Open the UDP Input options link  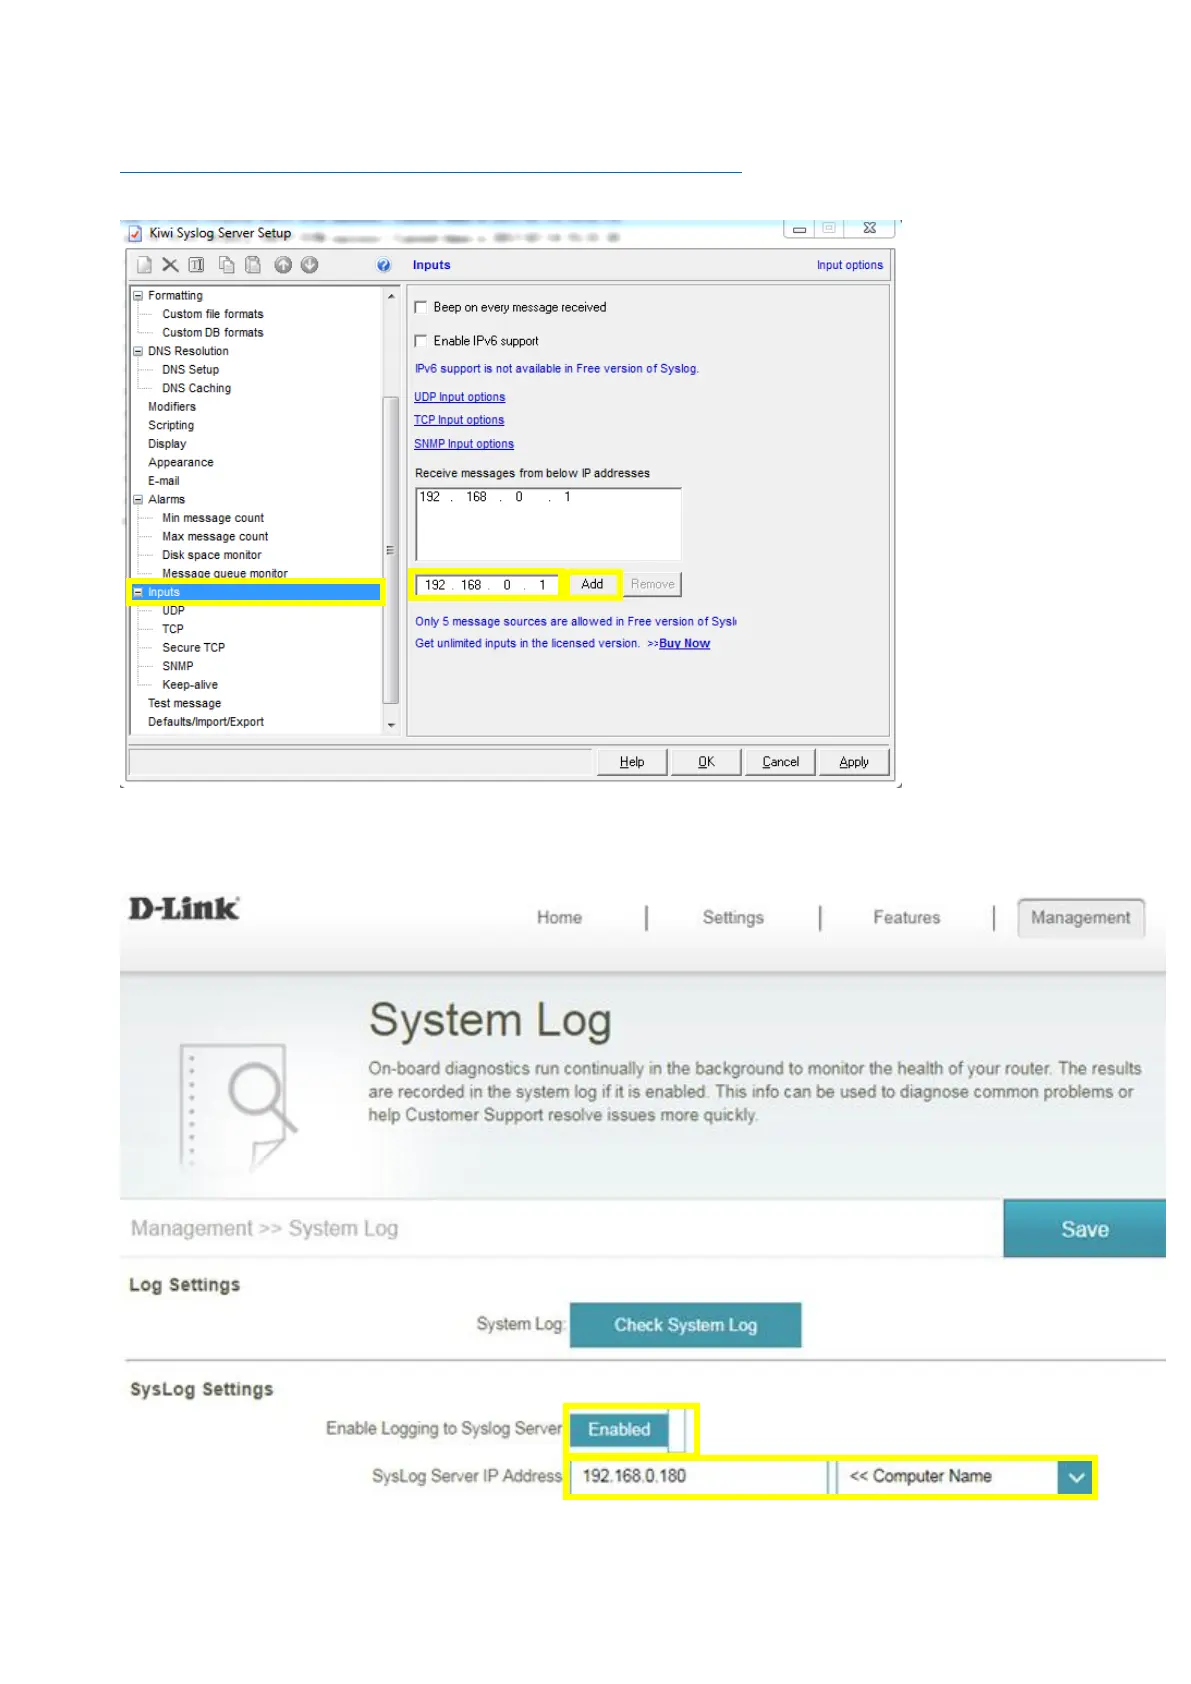coord(460,397)
